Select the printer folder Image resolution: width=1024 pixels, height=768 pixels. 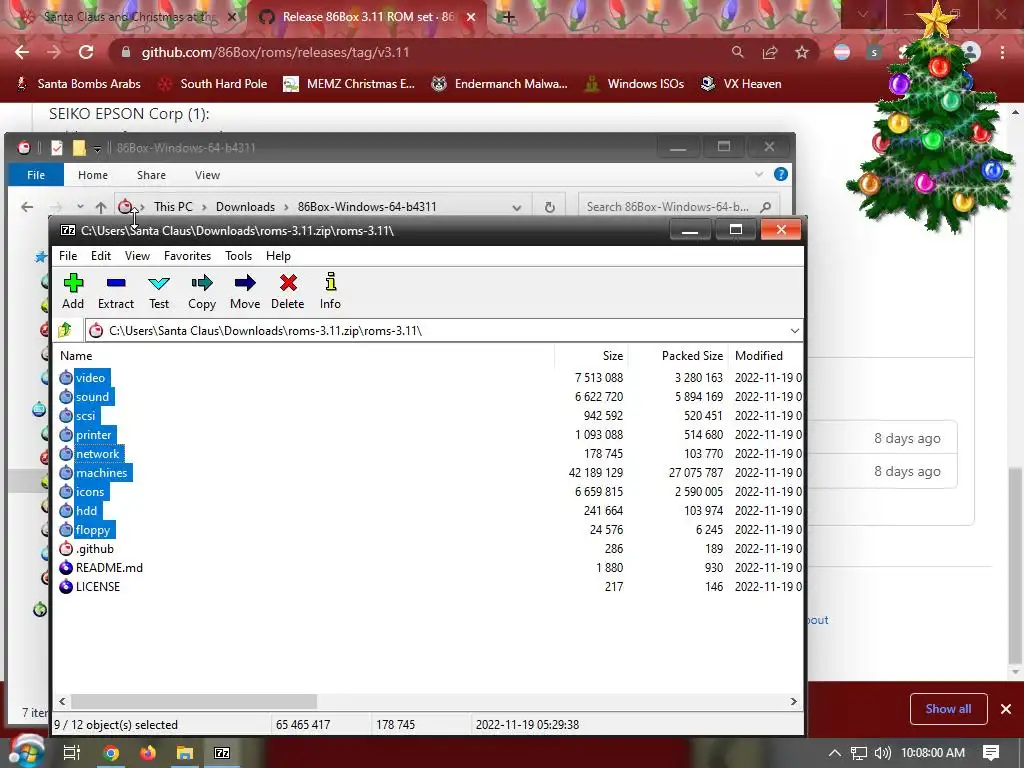[93, 435]
